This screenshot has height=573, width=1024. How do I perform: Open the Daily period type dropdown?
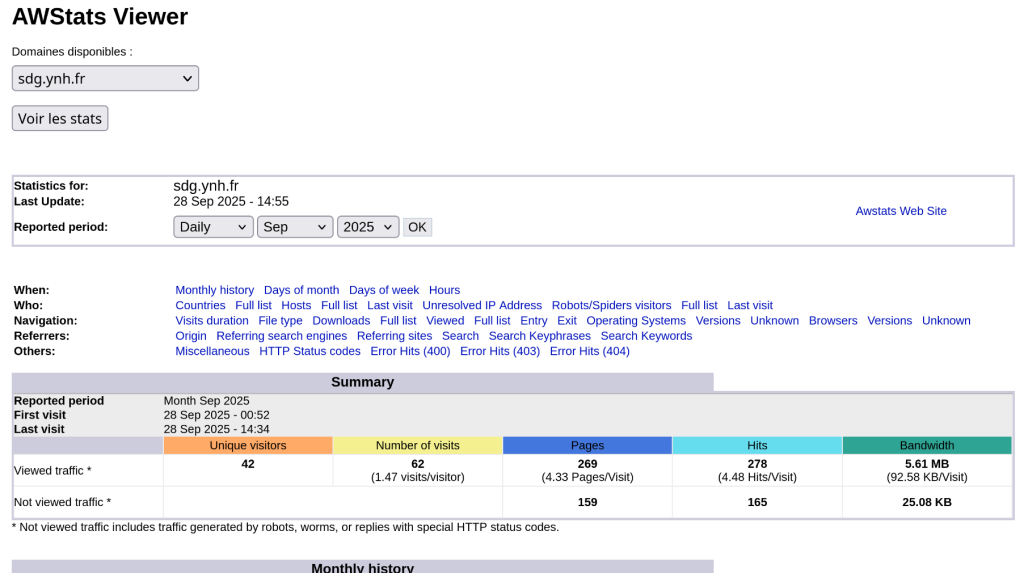tap(213, 227)
